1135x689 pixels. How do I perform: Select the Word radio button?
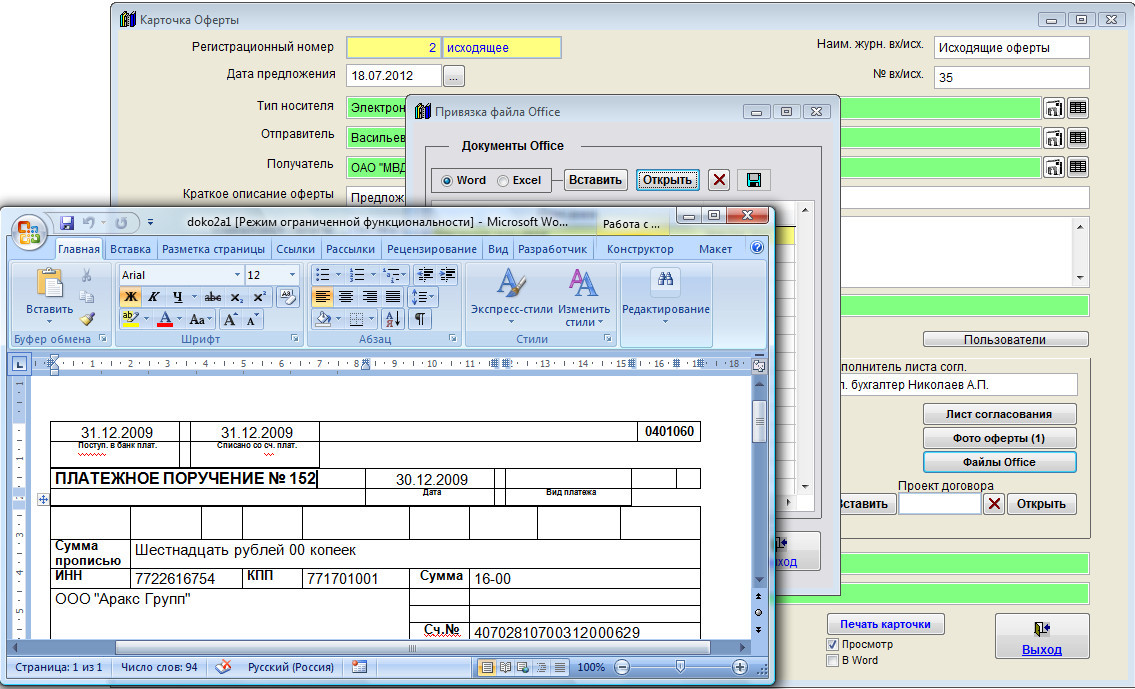(x=446, y=181)
